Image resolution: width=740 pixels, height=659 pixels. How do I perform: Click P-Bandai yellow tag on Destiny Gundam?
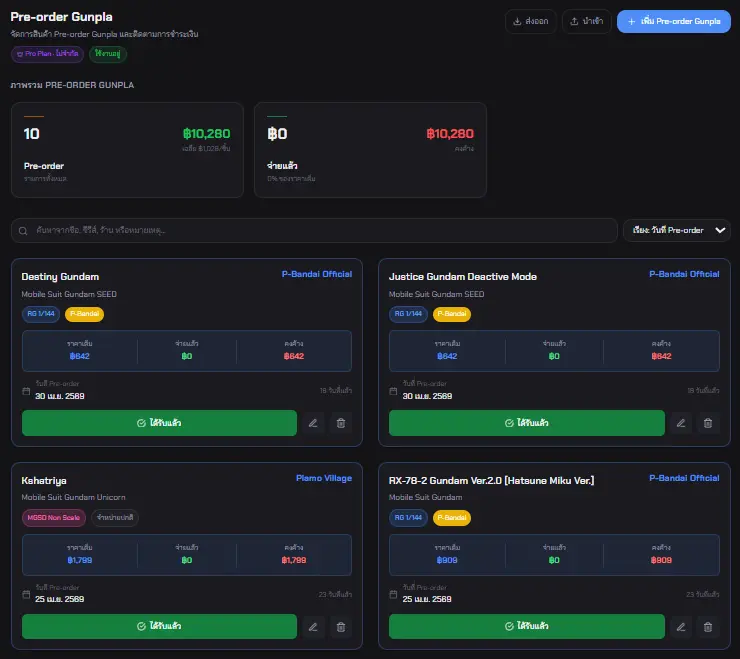84,314
